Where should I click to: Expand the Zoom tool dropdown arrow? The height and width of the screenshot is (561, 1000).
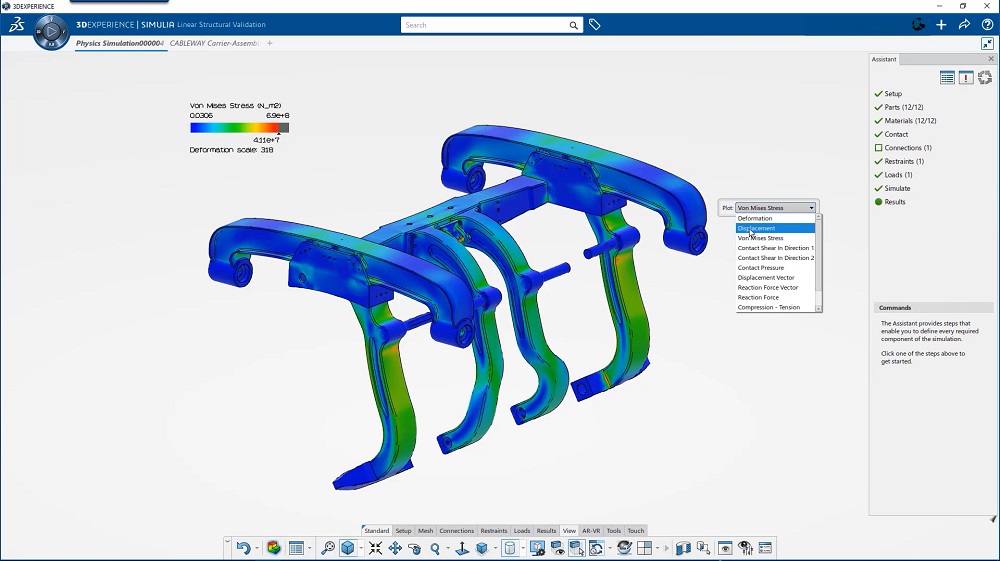coord(448,548)
